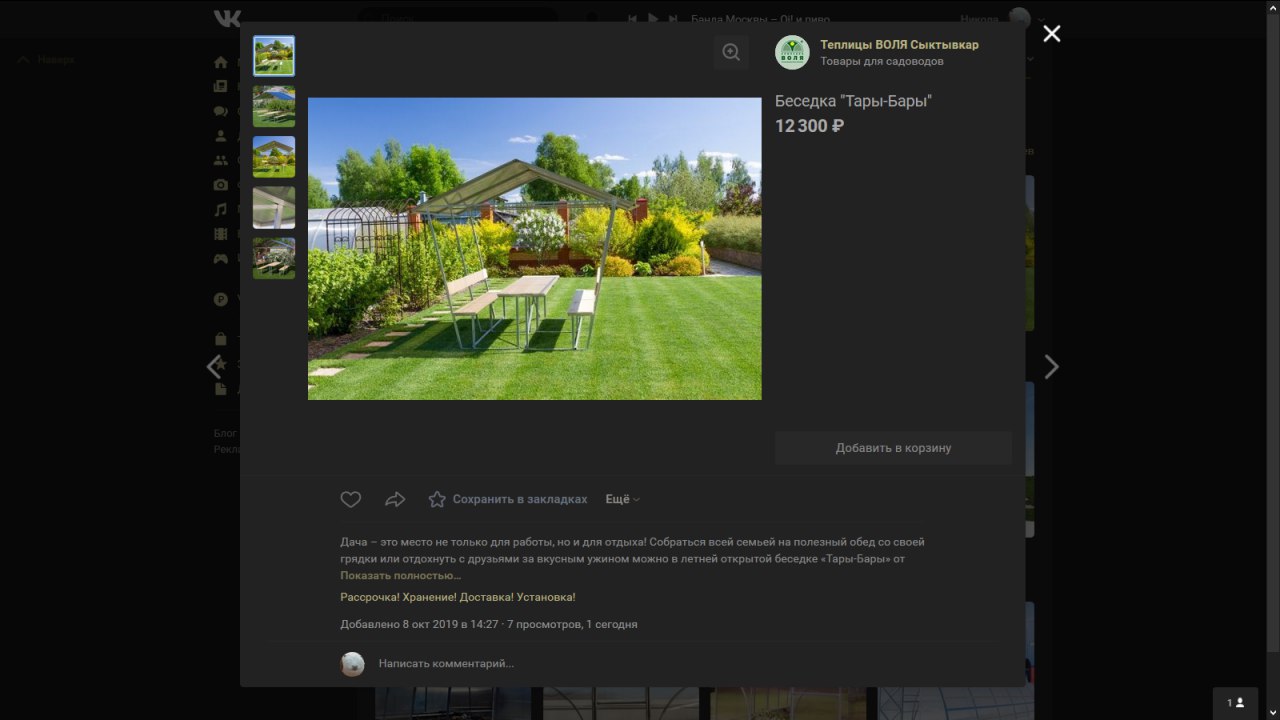Skip to next track in header player

(x=674, y=19)
